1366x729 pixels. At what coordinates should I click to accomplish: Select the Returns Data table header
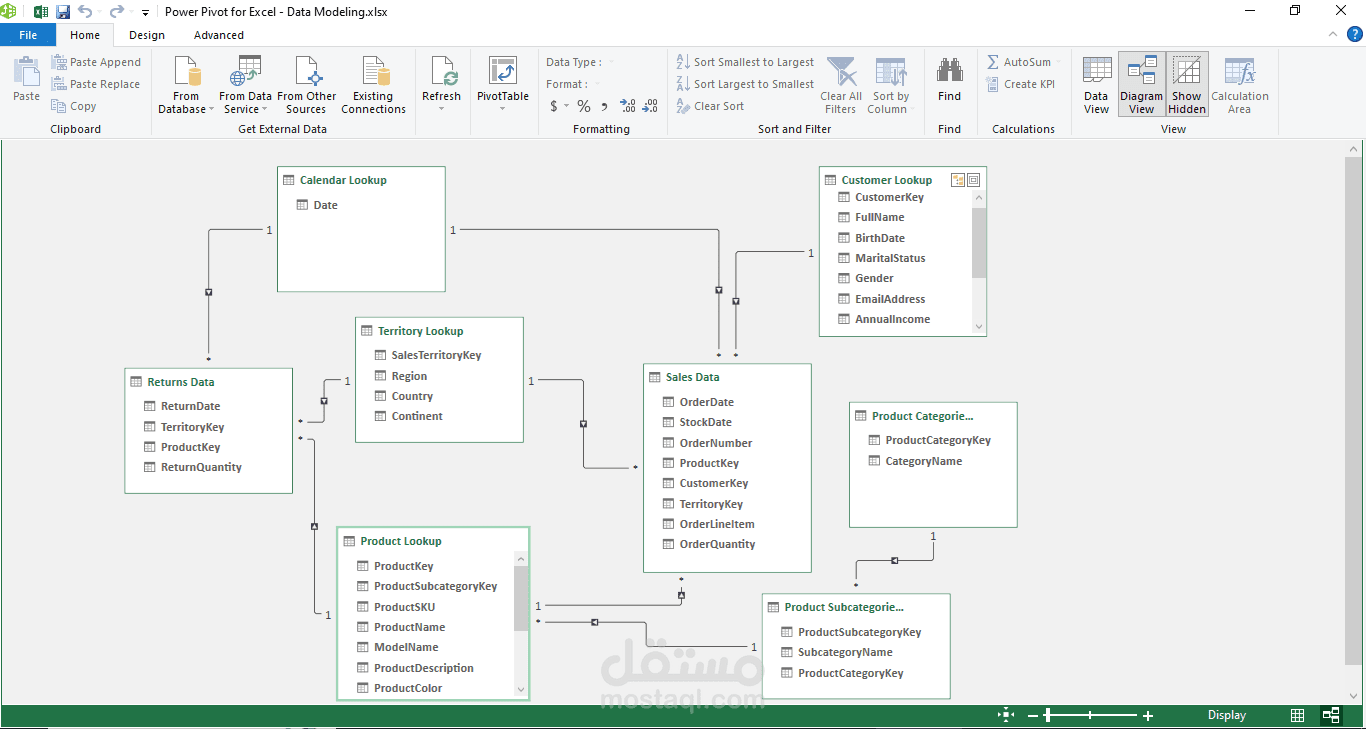coord(208,382)
